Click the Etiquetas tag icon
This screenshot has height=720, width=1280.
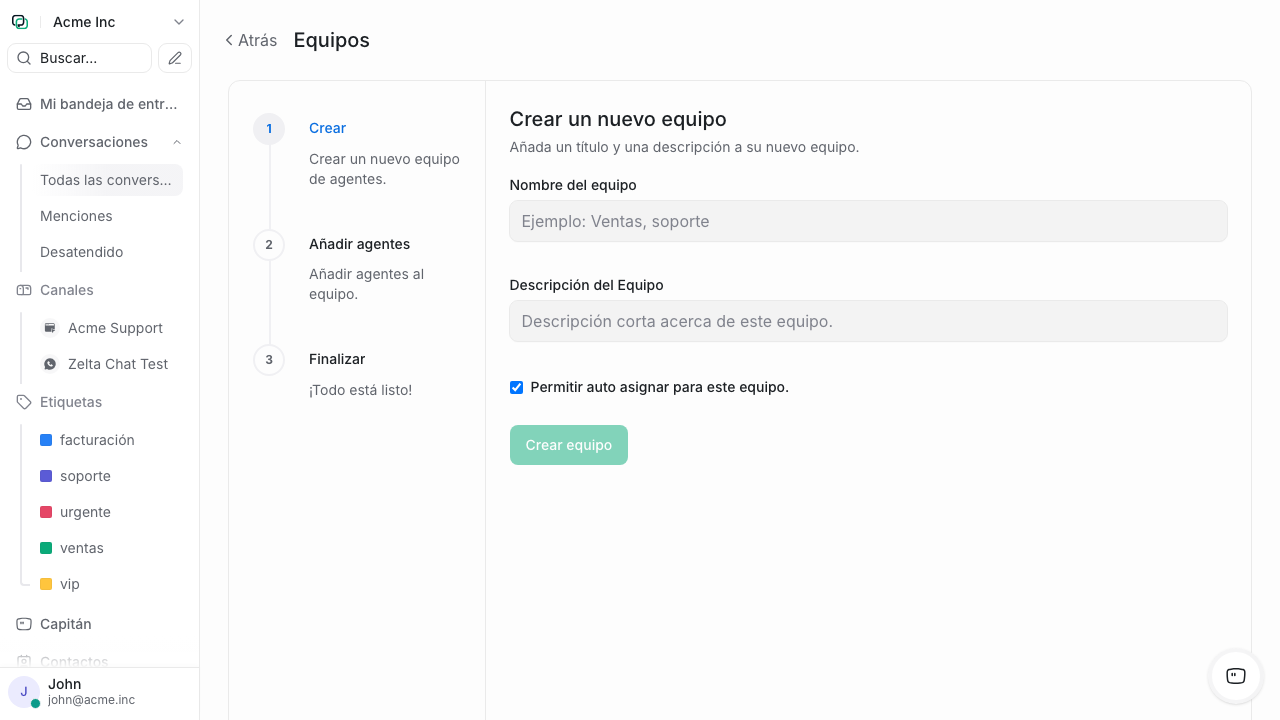[x=23, y=402]
